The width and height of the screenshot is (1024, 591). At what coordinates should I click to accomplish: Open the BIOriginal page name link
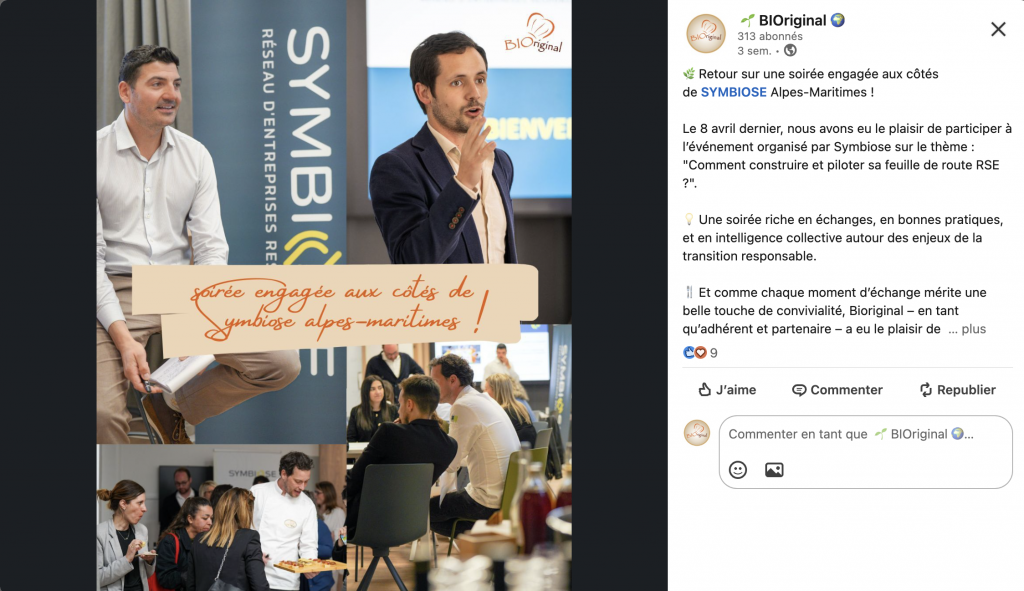click(x=792, y=20)
